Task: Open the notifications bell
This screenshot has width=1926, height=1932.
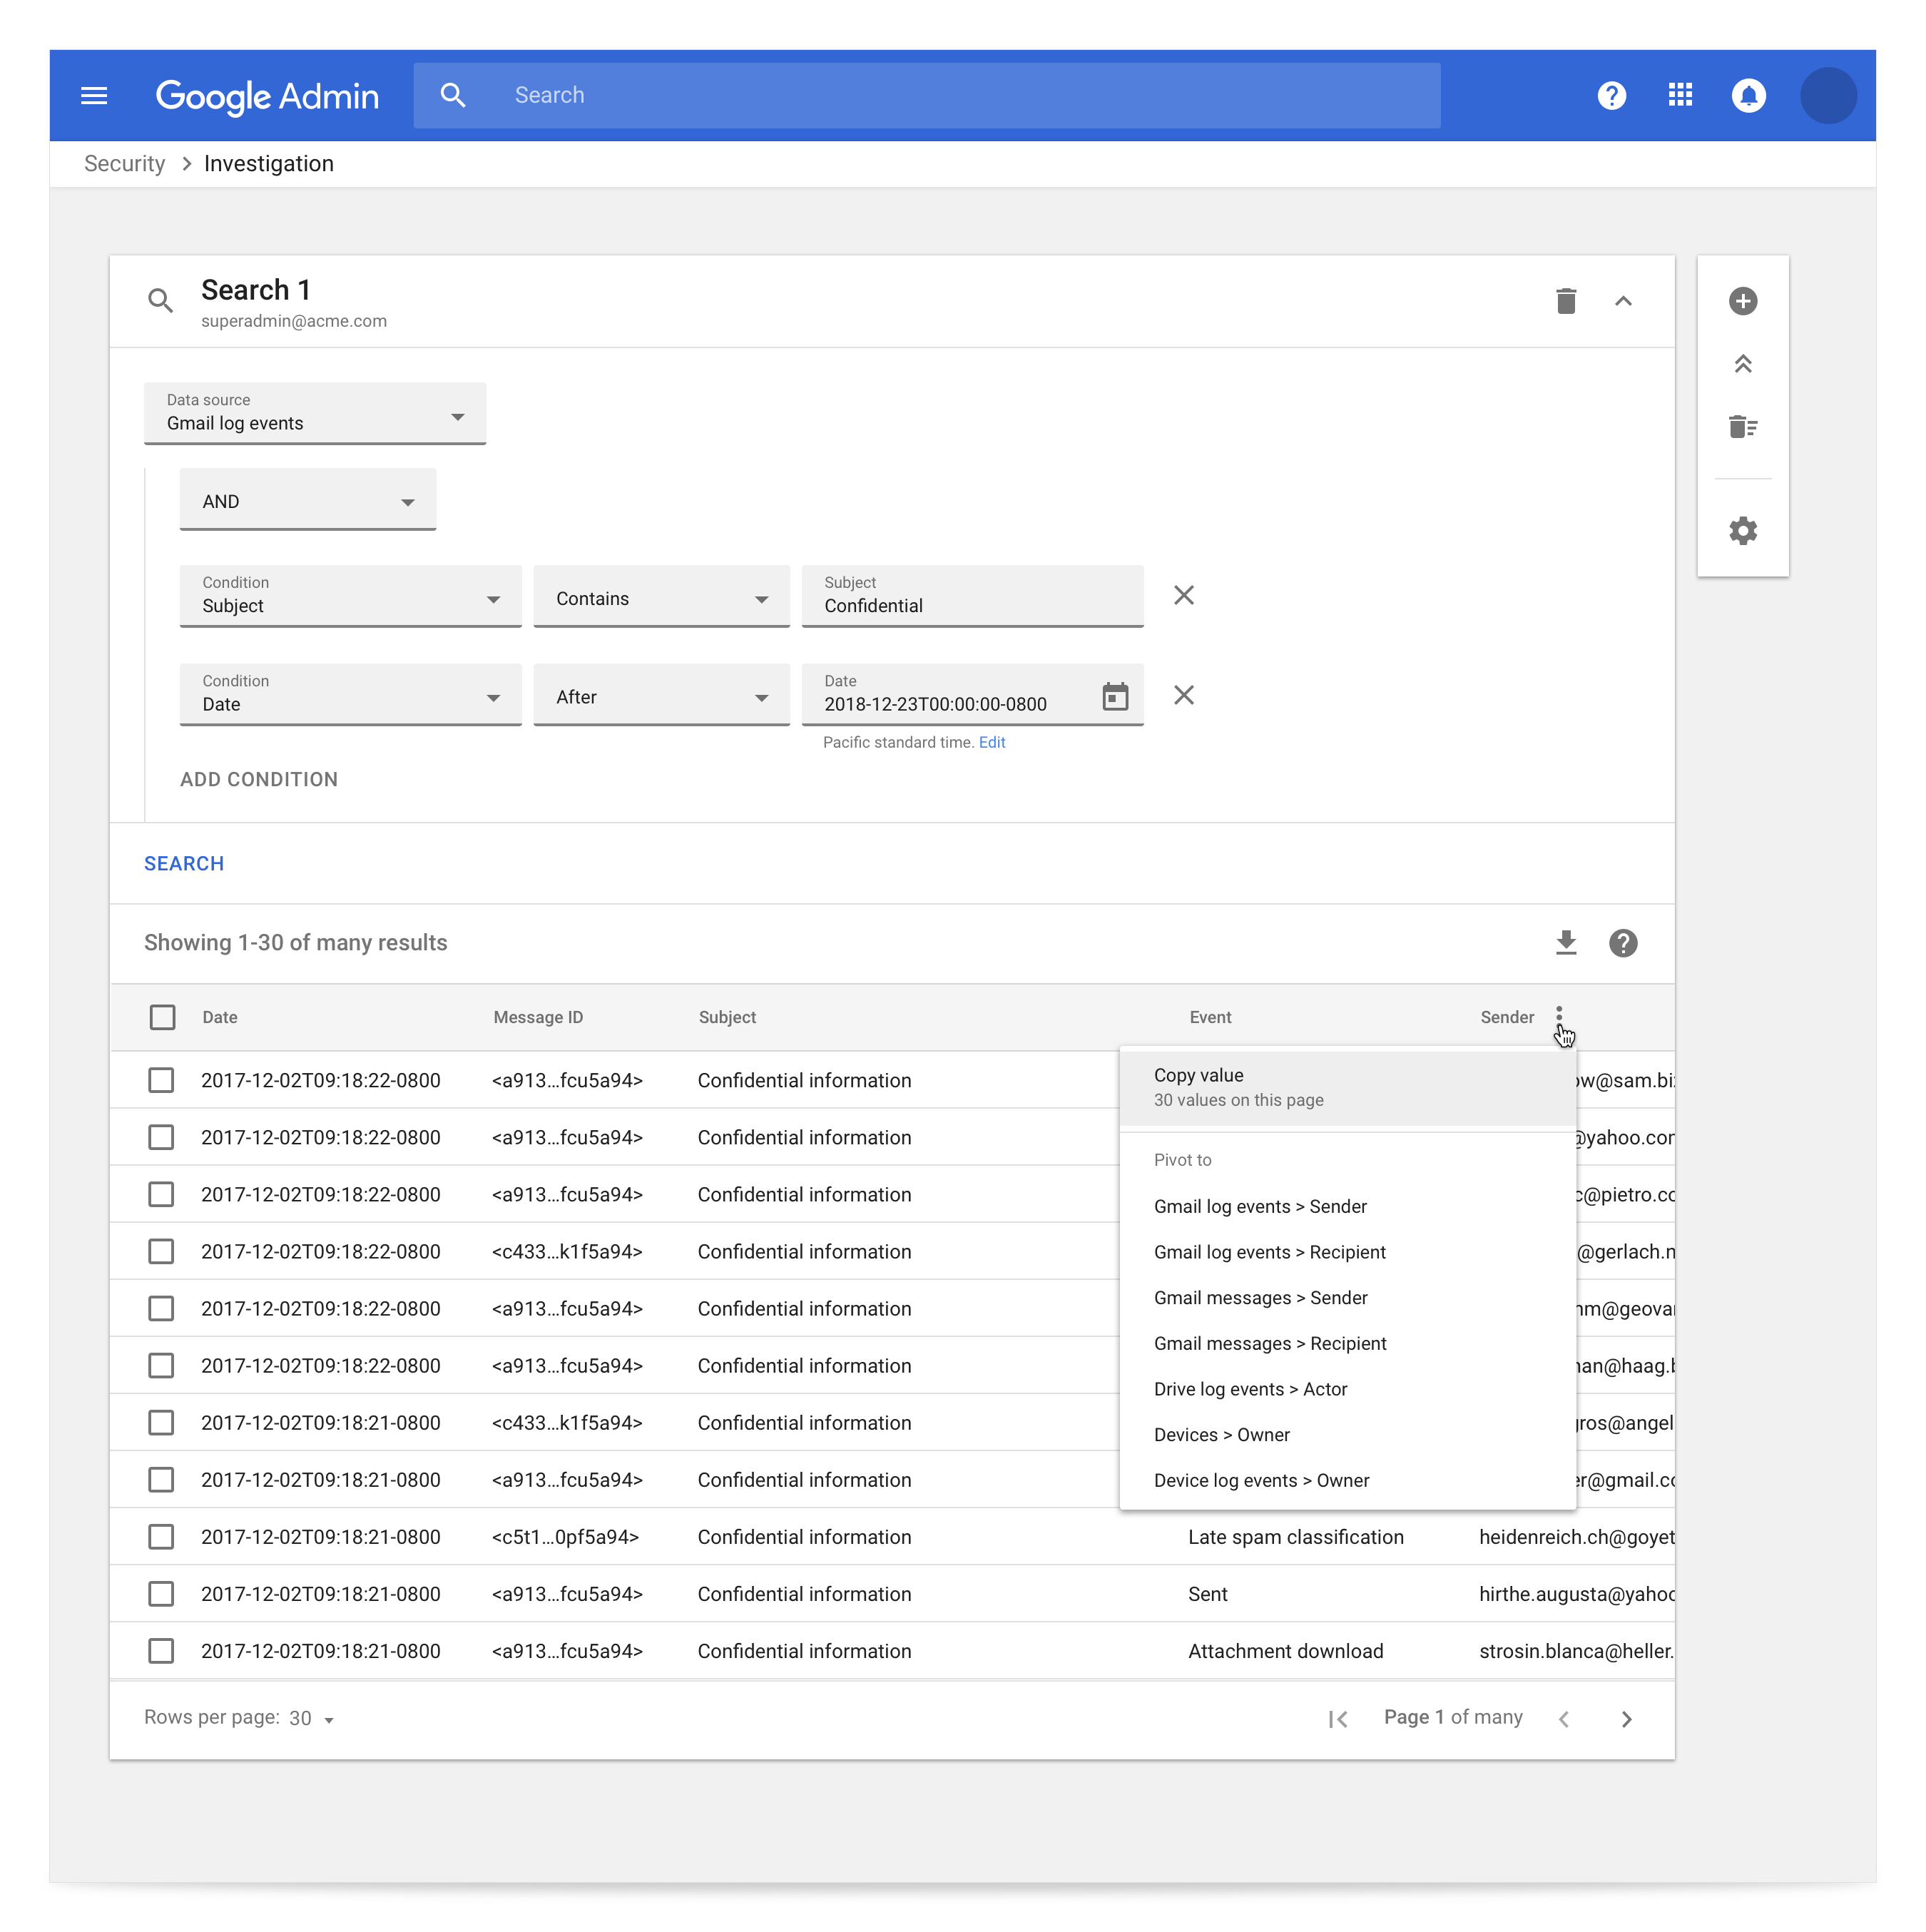Action: point(1748,95)
